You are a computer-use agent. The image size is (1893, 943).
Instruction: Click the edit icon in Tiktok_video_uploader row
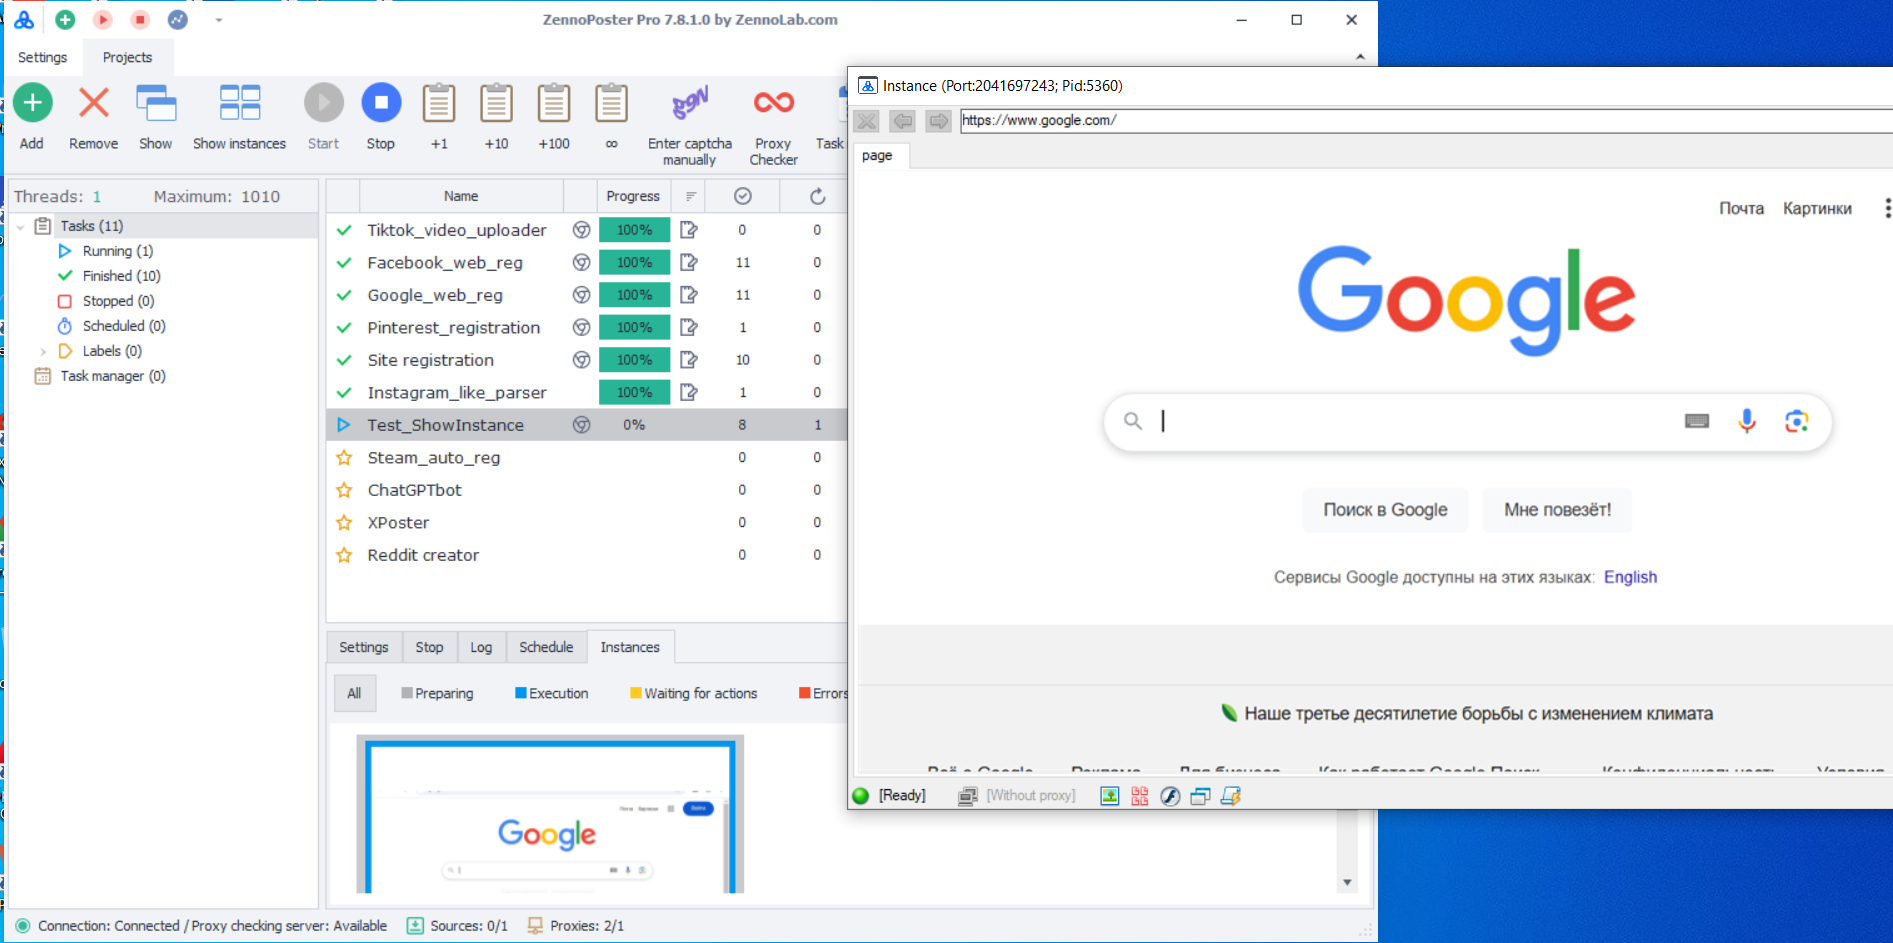coord(689,230)
